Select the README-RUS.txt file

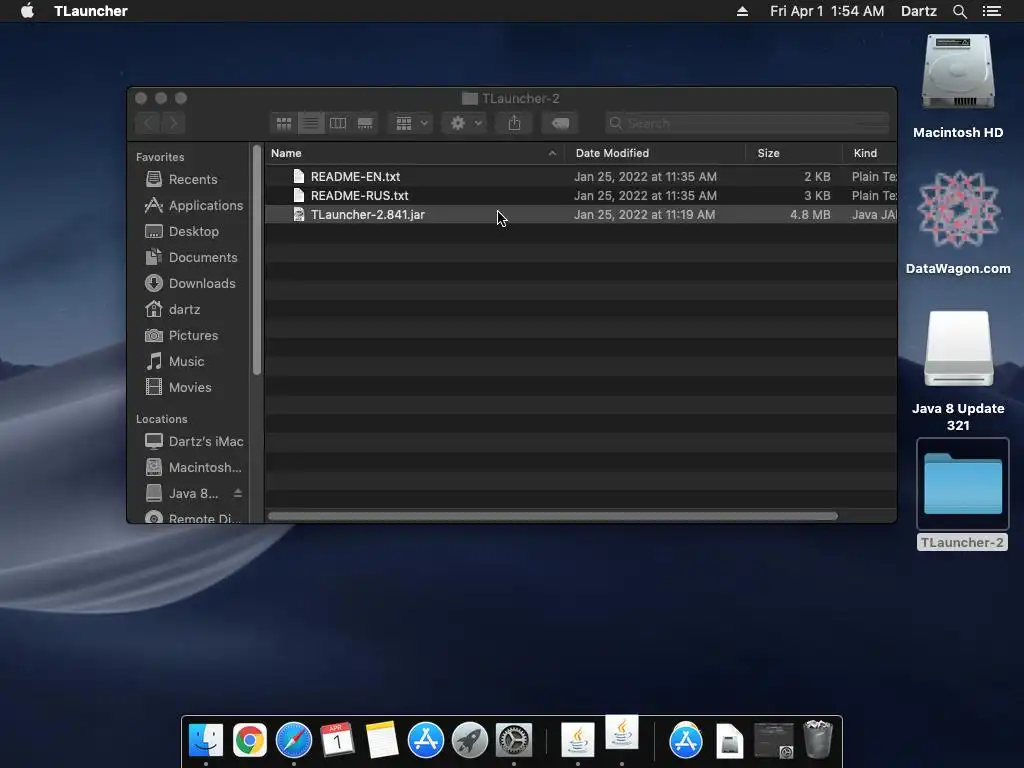(x=581, y=195)
